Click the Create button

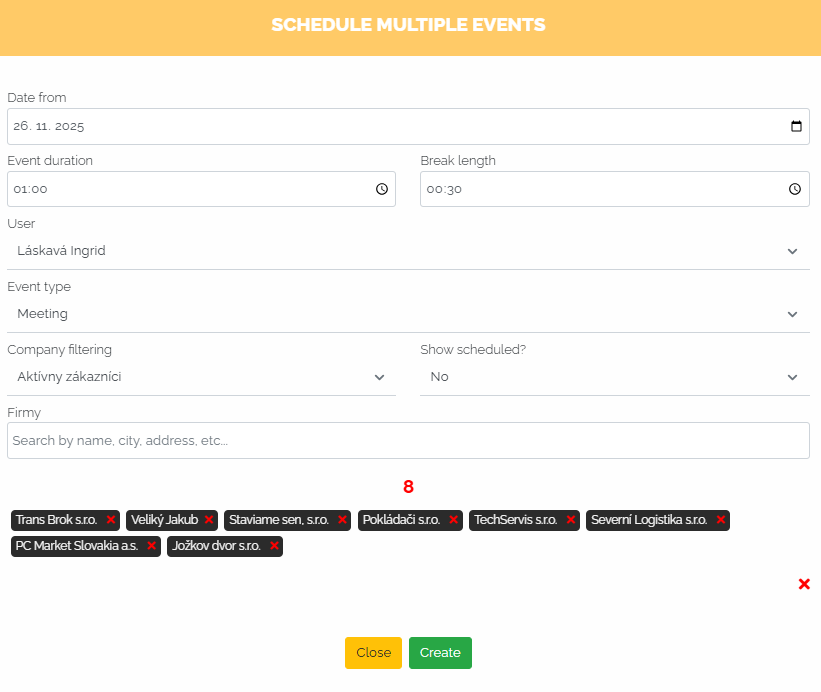pos(440,653)
